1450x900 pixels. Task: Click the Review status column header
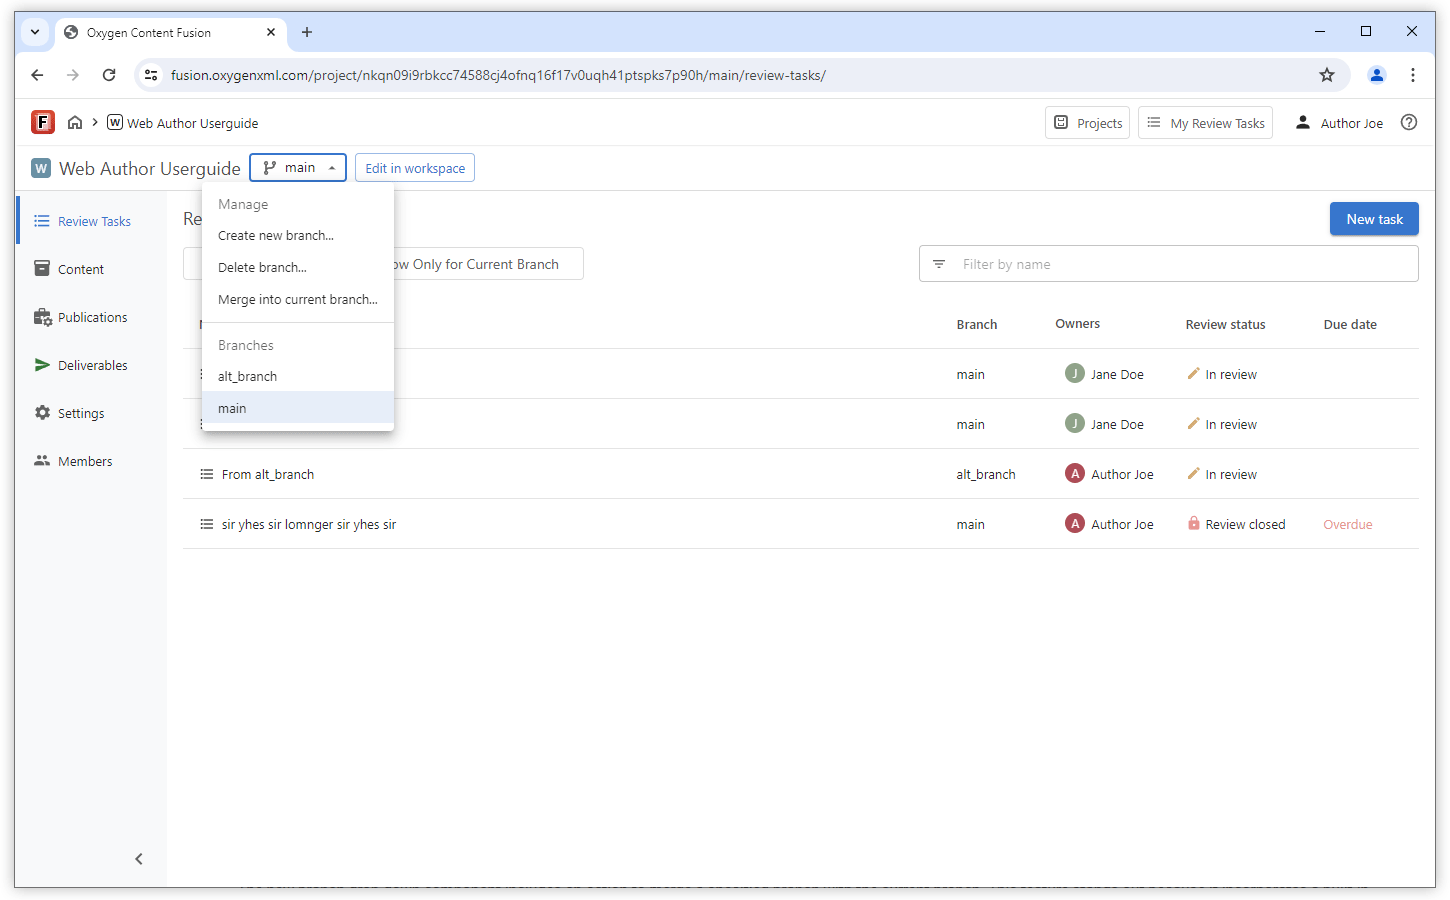(1225, 325)
